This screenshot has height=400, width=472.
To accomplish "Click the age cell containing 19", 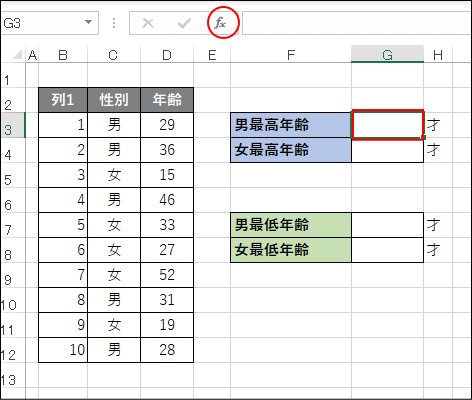I will 167,325.
